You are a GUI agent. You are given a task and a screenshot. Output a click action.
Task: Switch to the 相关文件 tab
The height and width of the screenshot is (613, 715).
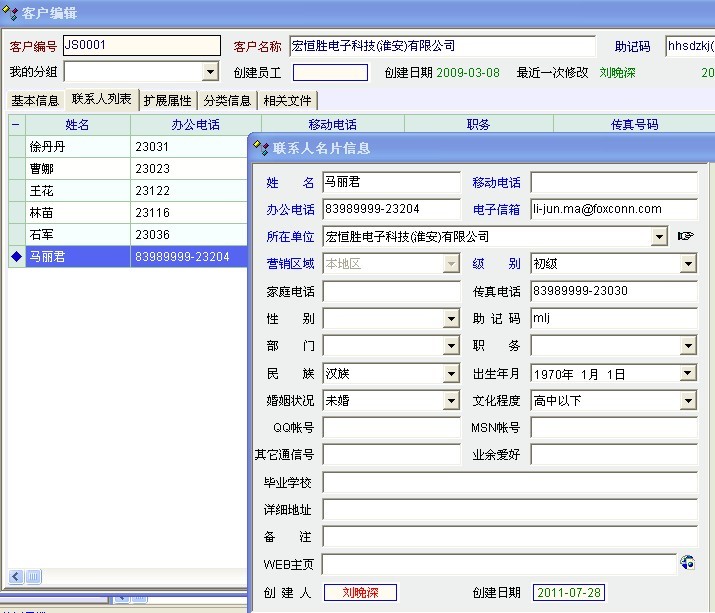pos(287,101)
